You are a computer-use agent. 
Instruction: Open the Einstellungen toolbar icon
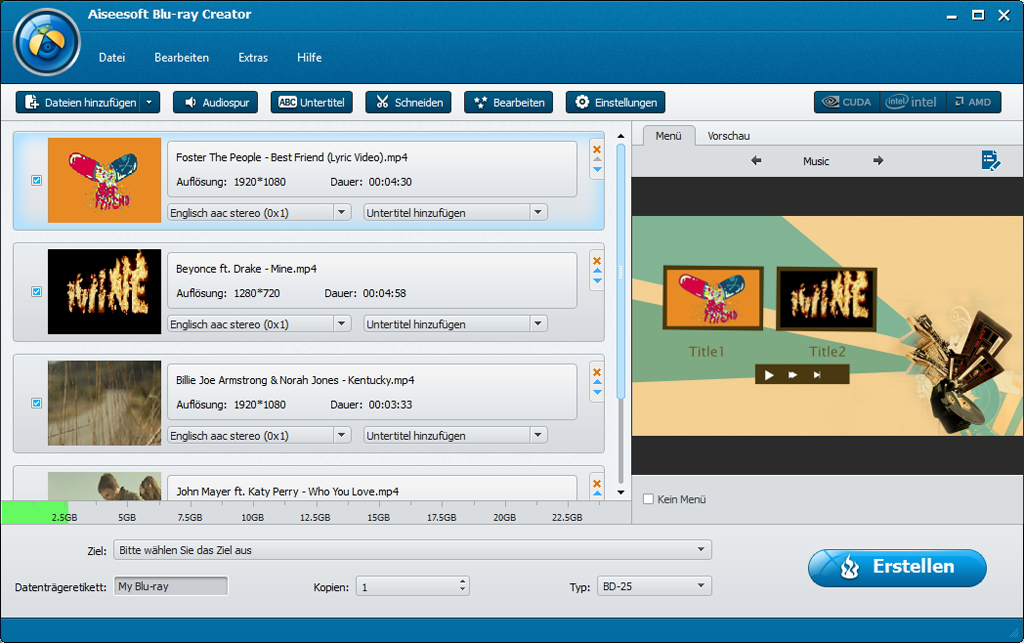(616, 101)
